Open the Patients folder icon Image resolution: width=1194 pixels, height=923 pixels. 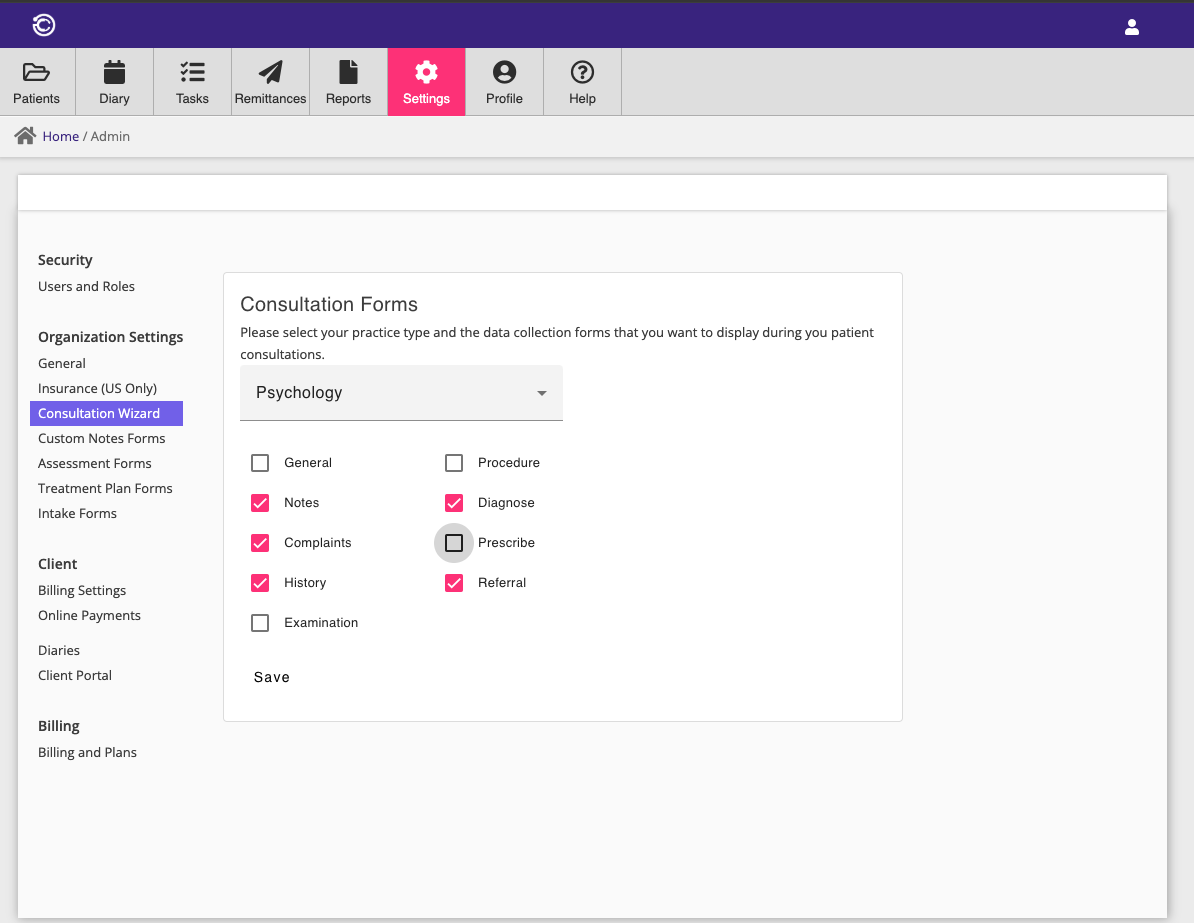36,72
